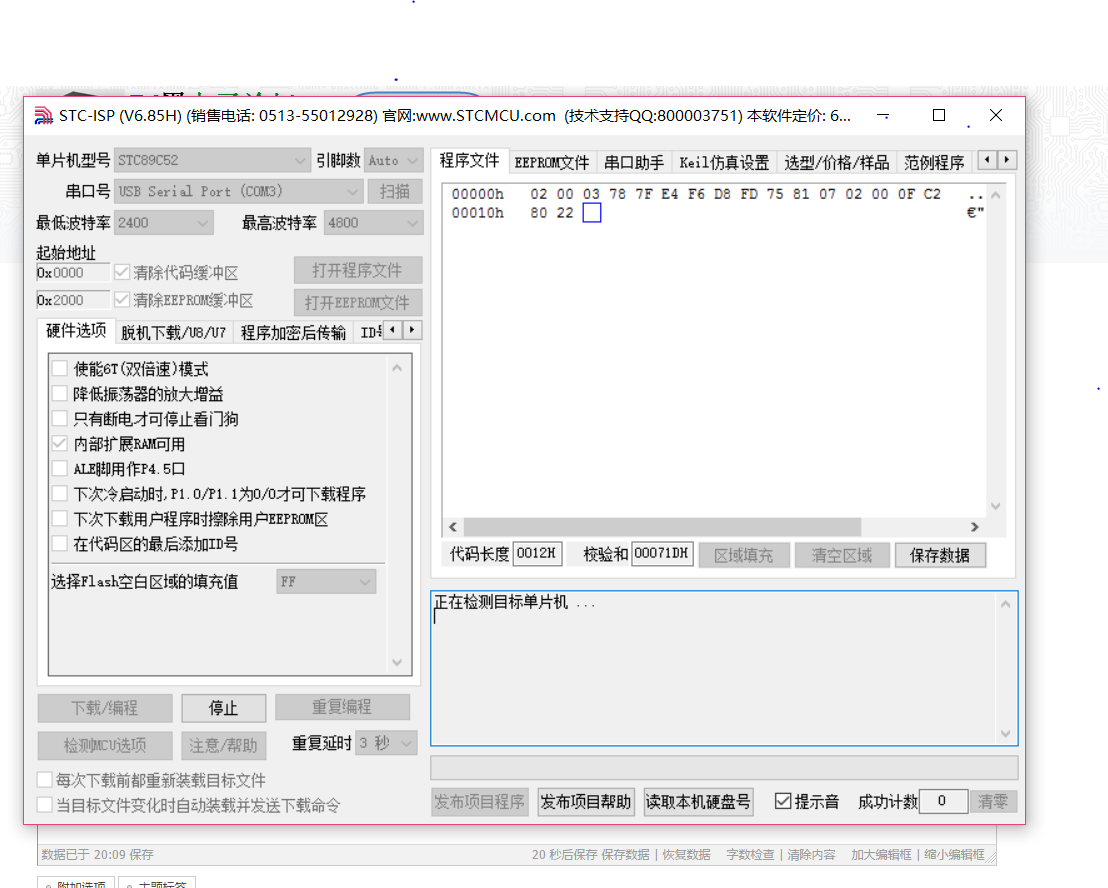The image size is (1108, 888).
Task: Click 校验和 00071DH field
Action: pos(662,553)
